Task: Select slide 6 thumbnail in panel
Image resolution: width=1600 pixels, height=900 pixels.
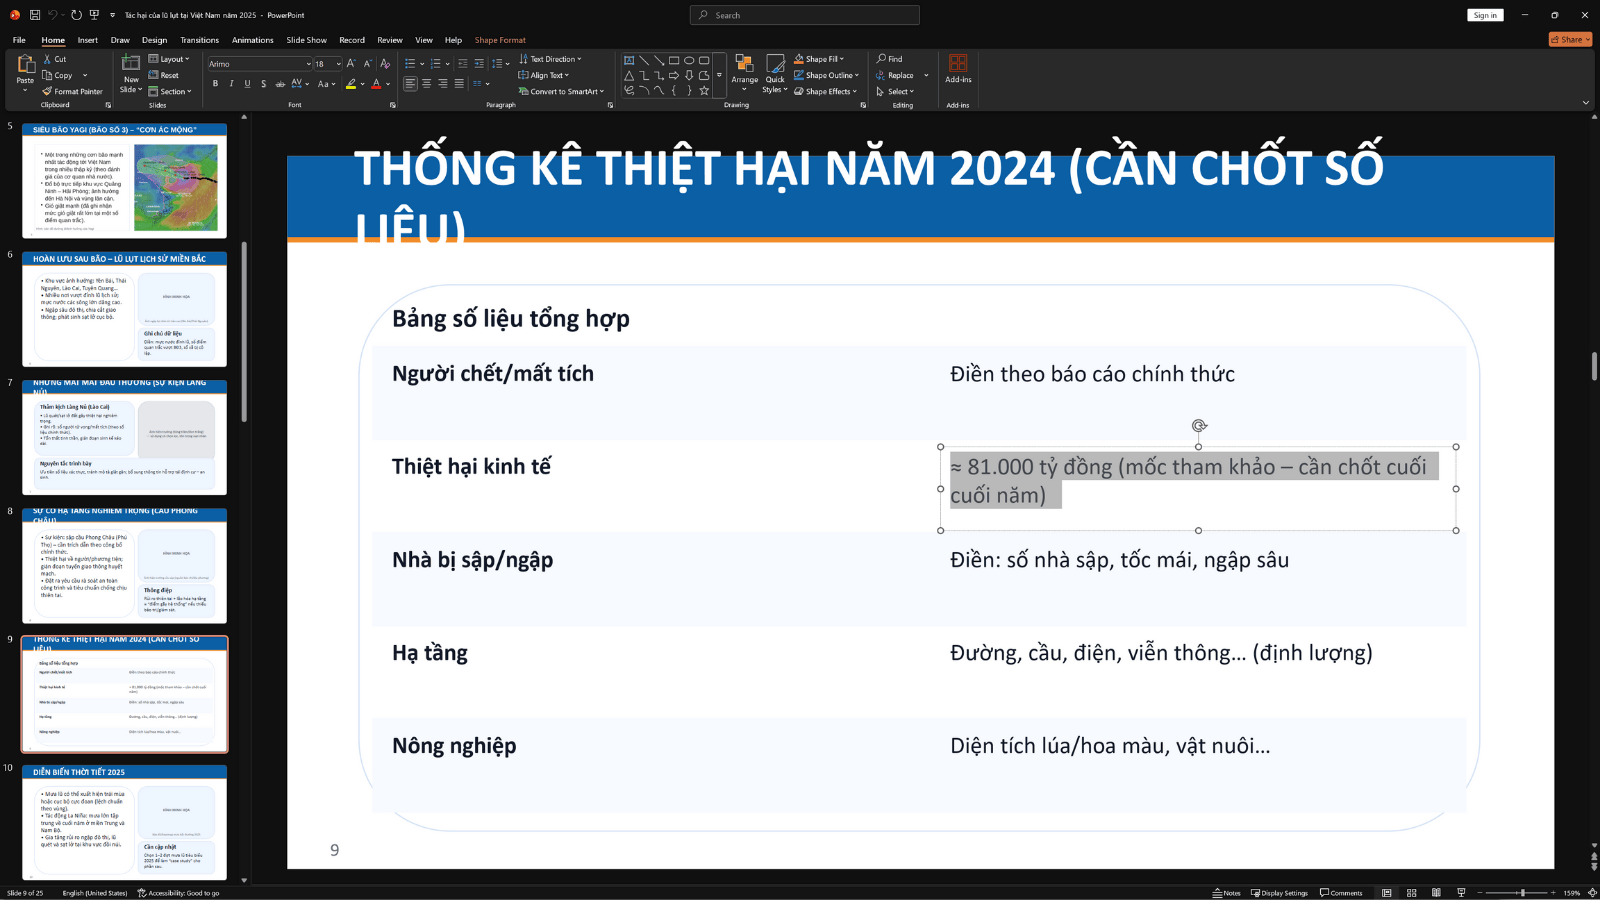Action: (124, 309)
